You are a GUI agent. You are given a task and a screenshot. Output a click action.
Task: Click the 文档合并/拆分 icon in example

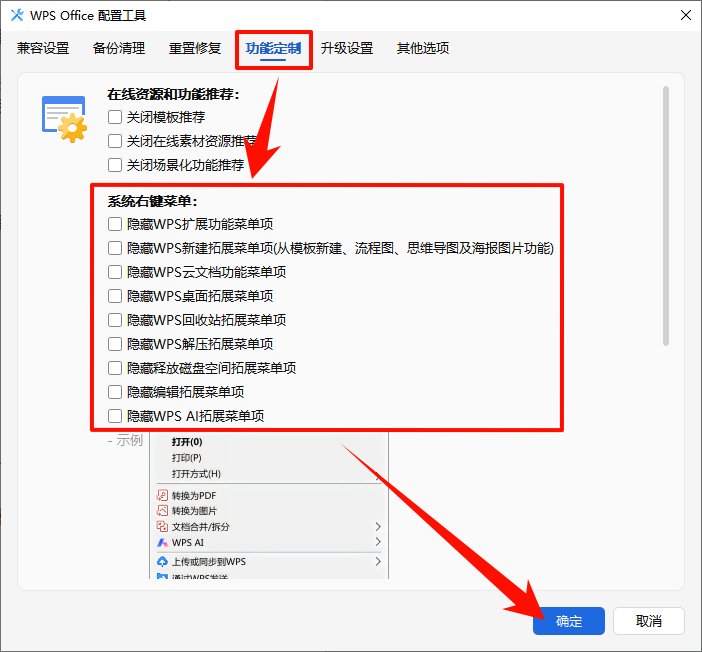click(x=162, y=527)
